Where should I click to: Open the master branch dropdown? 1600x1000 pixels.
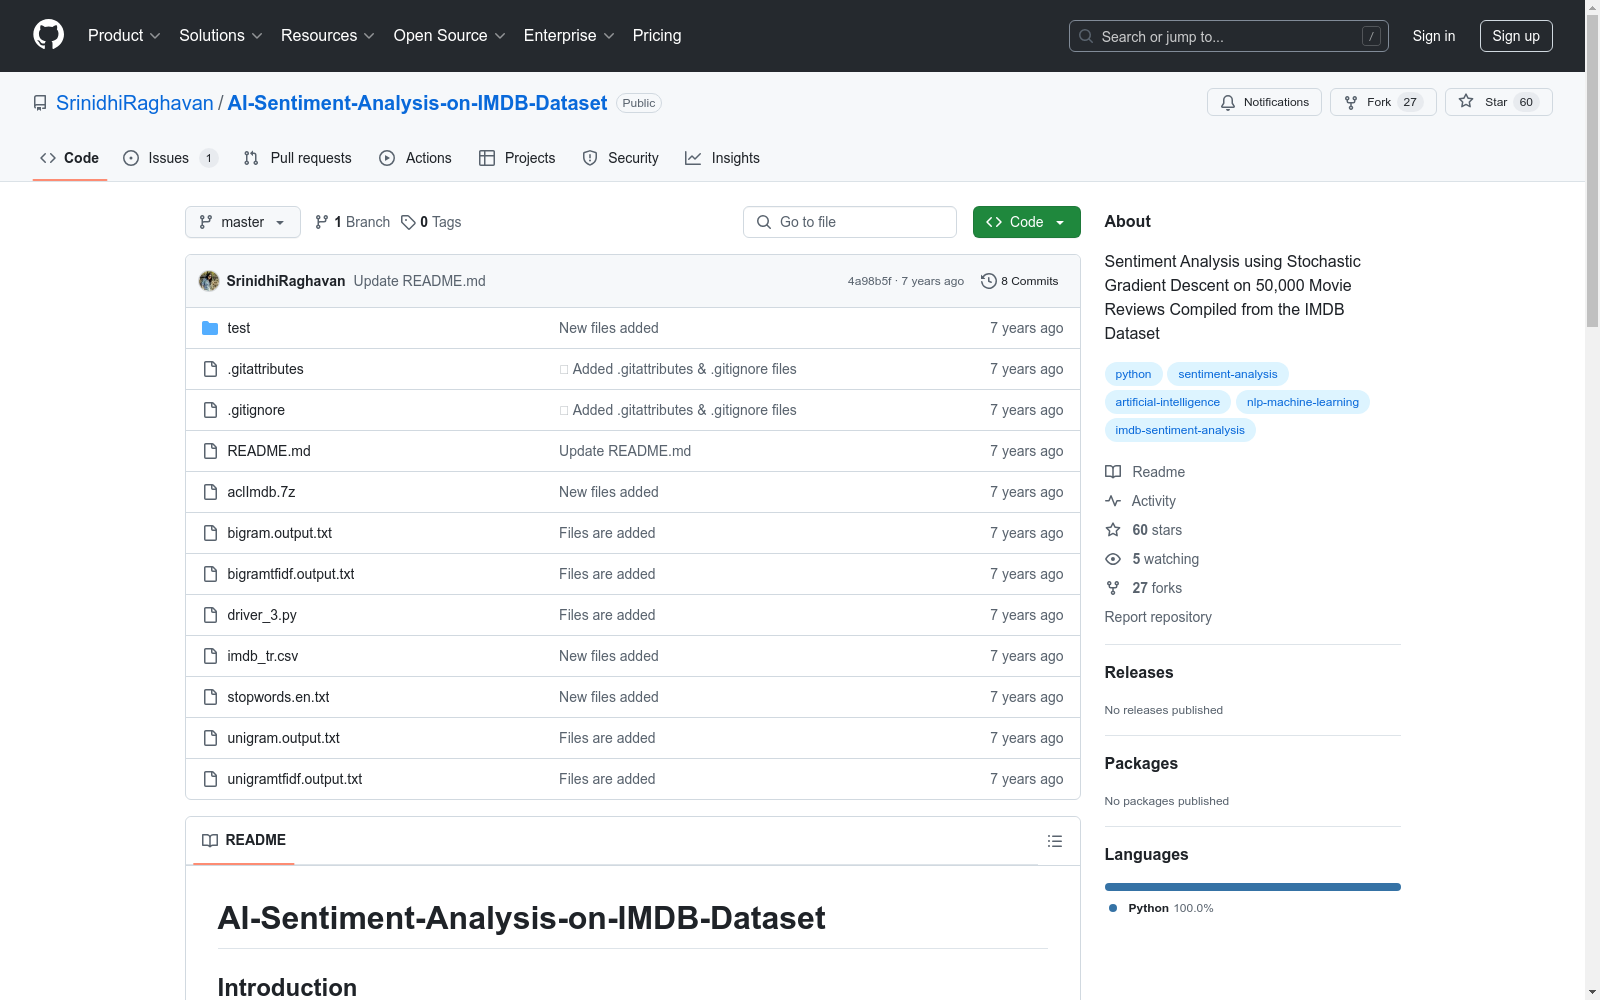(x=243, y=222)
